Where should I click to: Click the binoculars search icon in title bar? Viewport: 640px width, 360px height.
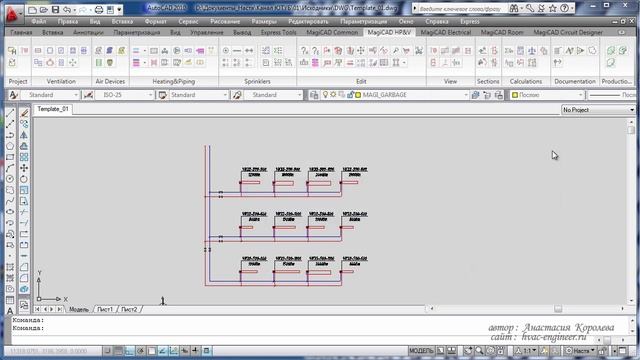coord(514,8)
